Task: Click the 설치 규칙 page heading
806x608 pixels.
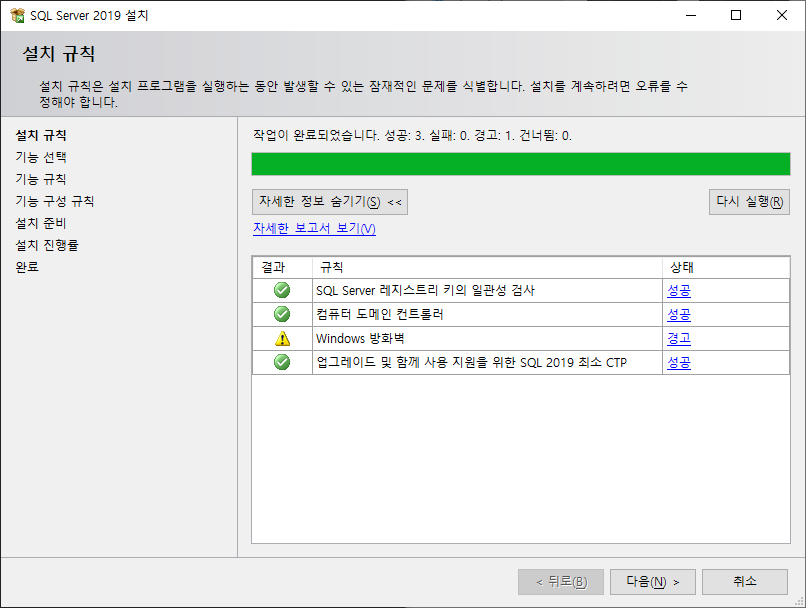Action: click(59, 53)
